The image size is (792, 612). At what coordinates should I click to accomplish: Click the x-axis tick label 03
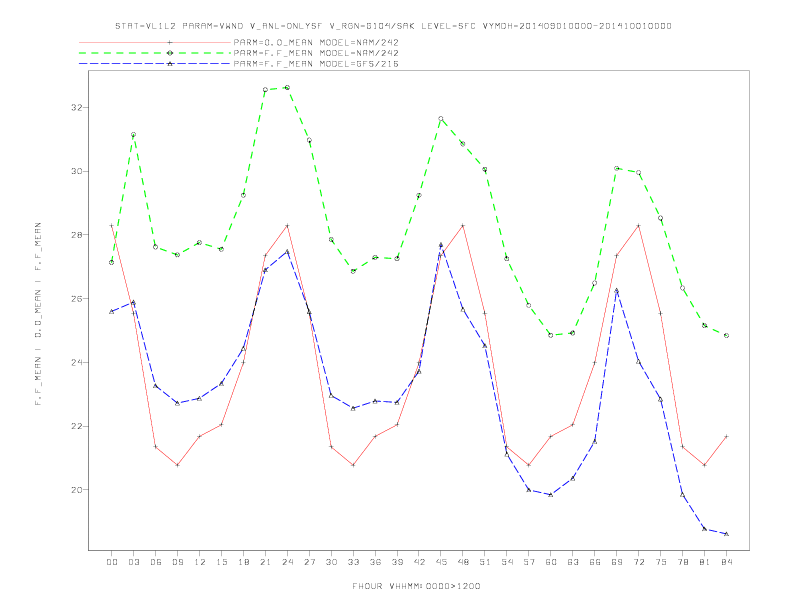click(133, 562)
